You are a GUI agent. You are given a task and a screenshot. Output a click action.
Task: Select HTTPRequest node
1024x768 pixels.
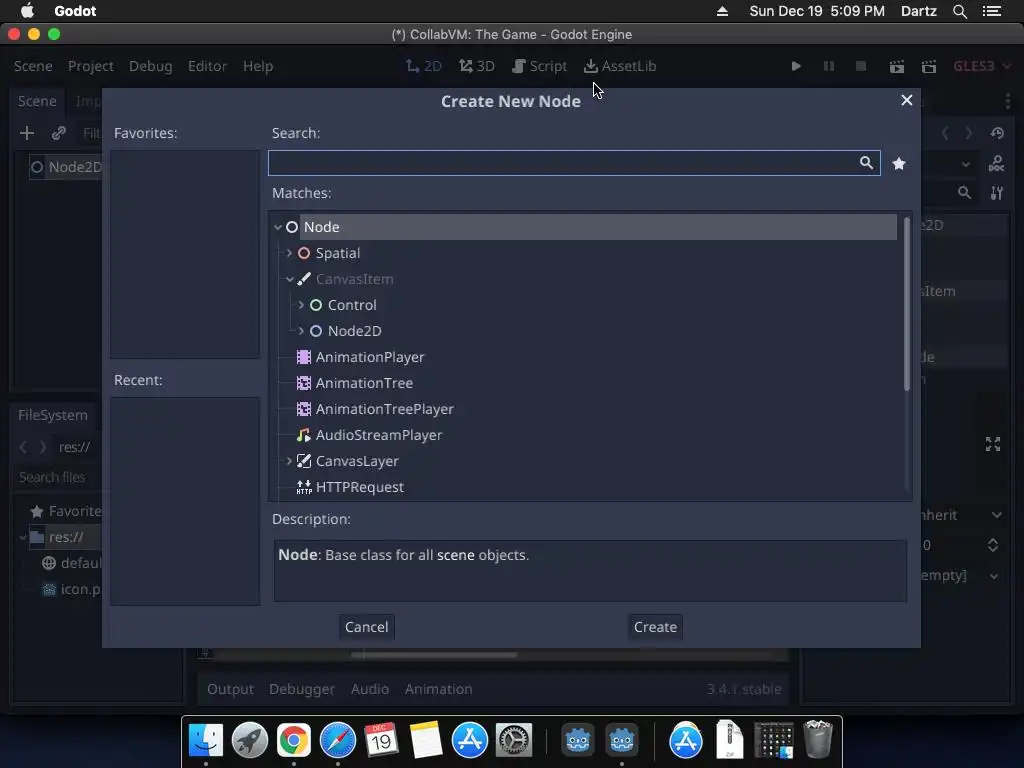pos(360,487)
